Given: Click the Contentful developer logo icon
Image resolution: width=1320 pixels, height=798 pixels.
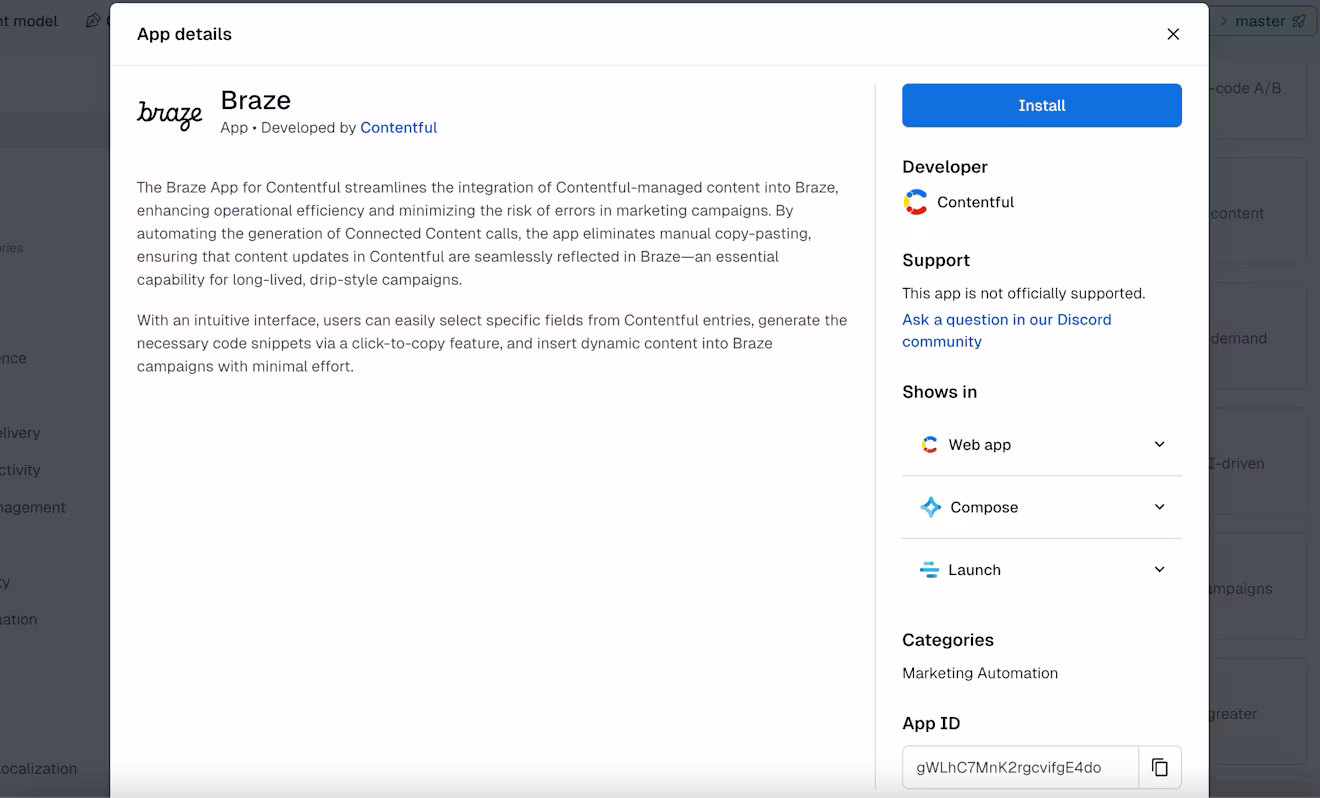Looking at the screenshot, I should pyautogui.click(x=915, y=202).
